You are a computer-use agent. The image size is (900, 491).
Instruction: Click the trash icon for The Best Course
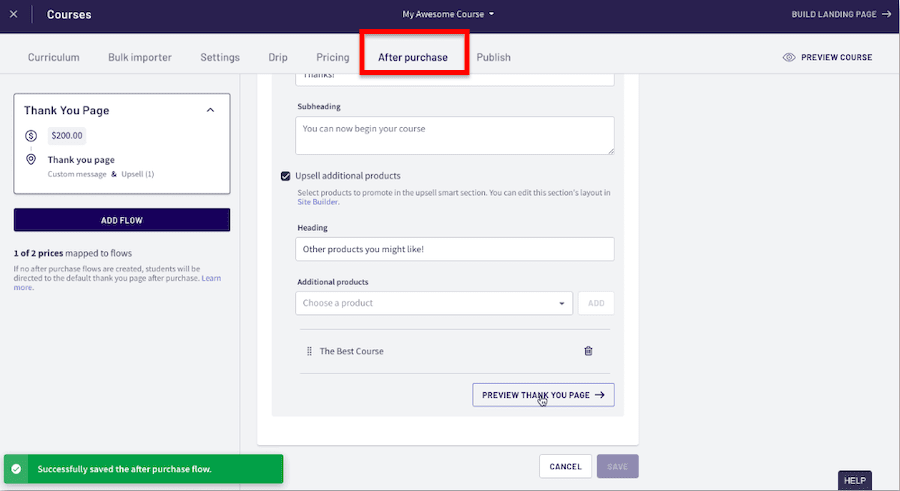(x=588, y=351)
